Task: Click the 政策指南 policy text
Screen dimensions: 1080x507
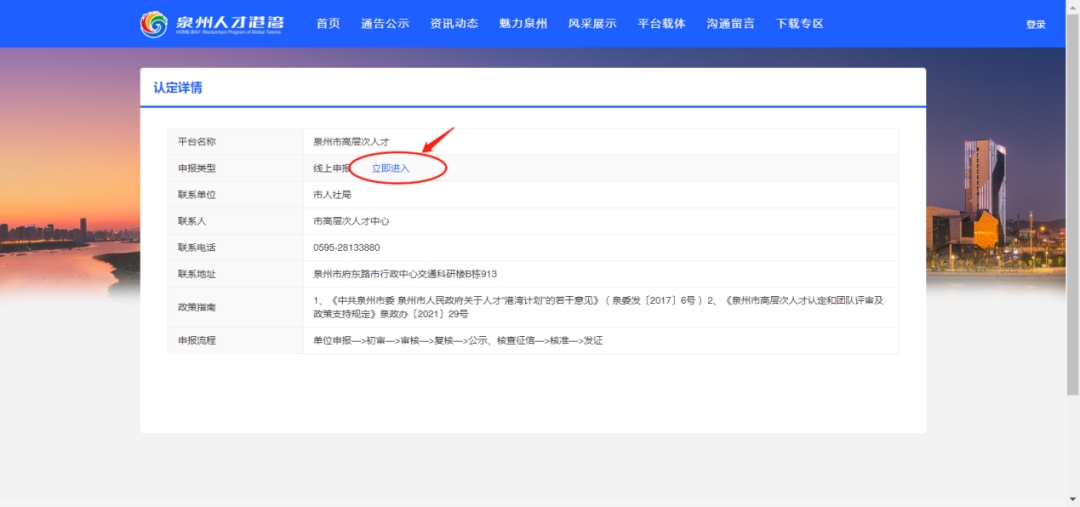Action: [598, 306]
